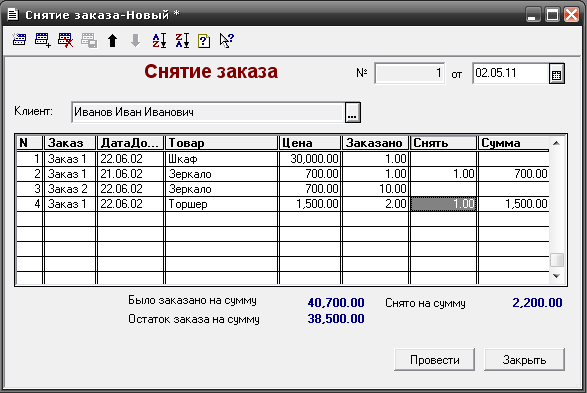The height and width of the screenshot is (393, 587).
Task: Click row number 3 cell
Action: coord(30,189)
